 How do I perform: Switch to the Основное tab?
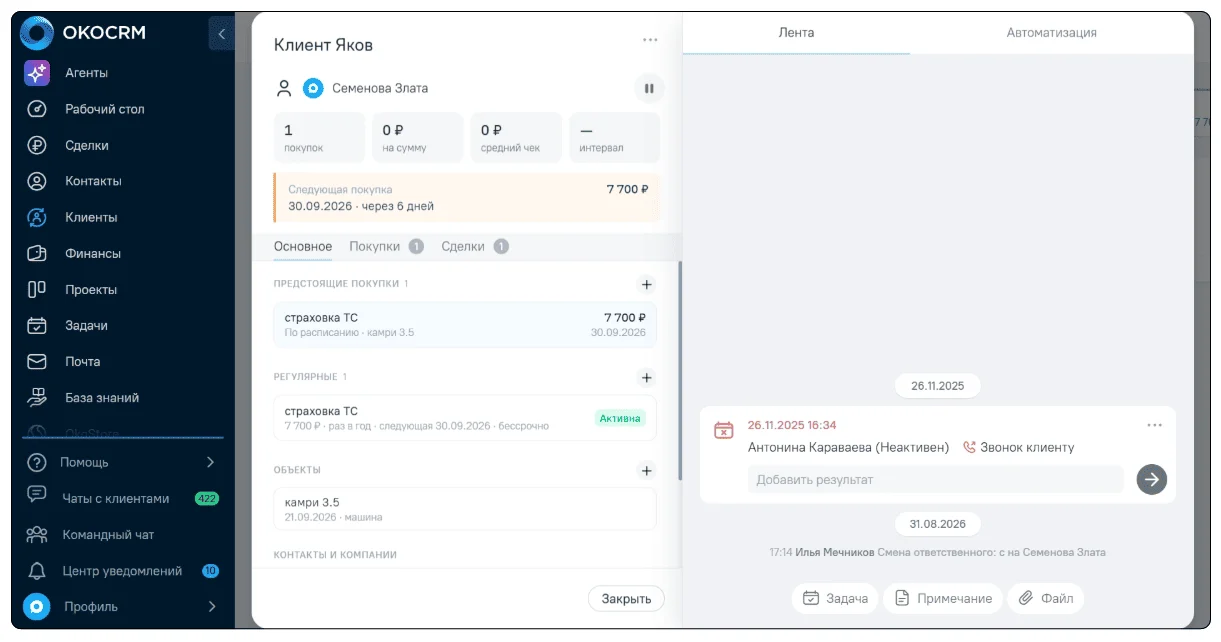pyautogui.click(x=303, y=246)
